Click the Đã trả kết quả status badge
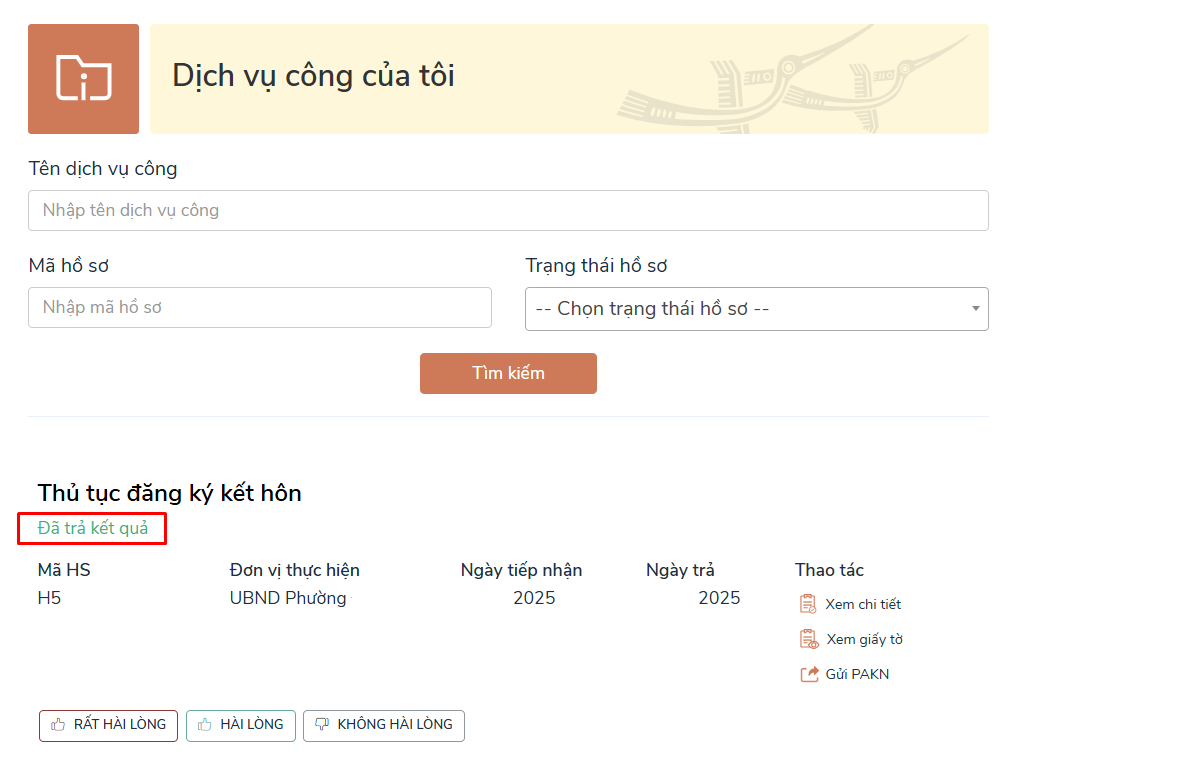 (x=91, y=529)
